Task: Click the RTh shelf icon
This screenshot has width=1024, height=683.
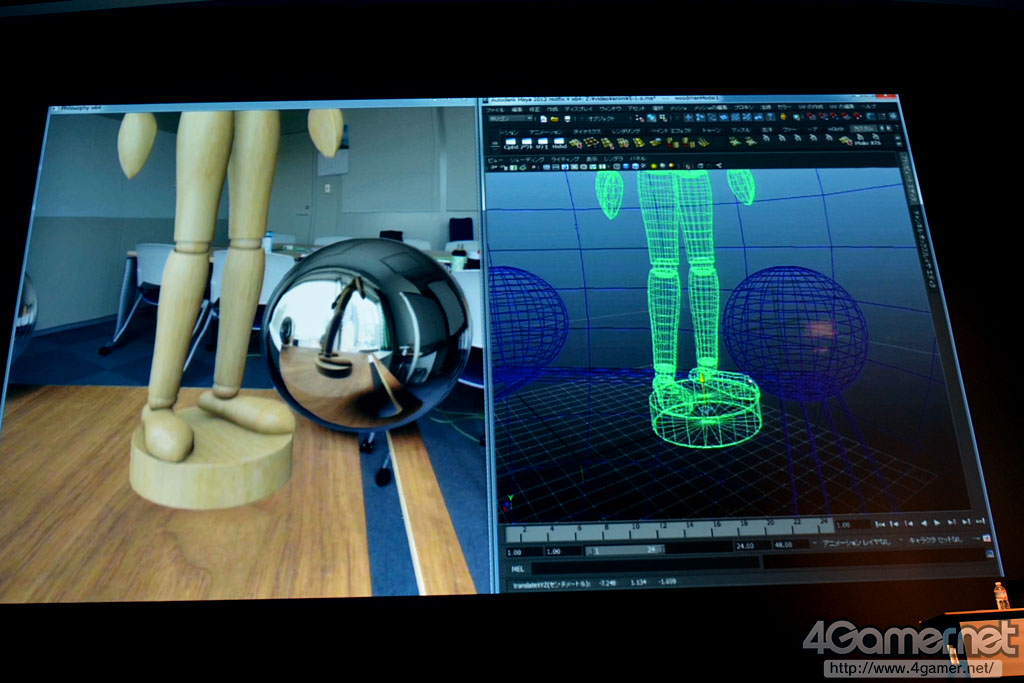Action: [x=875, y=140]
